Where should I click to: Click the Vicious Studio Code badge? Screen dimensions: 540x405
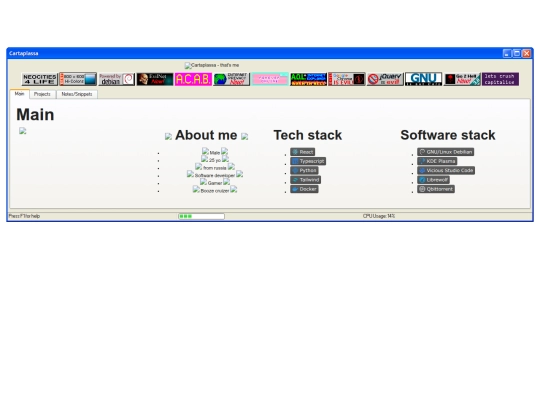[x=446, y=170]
